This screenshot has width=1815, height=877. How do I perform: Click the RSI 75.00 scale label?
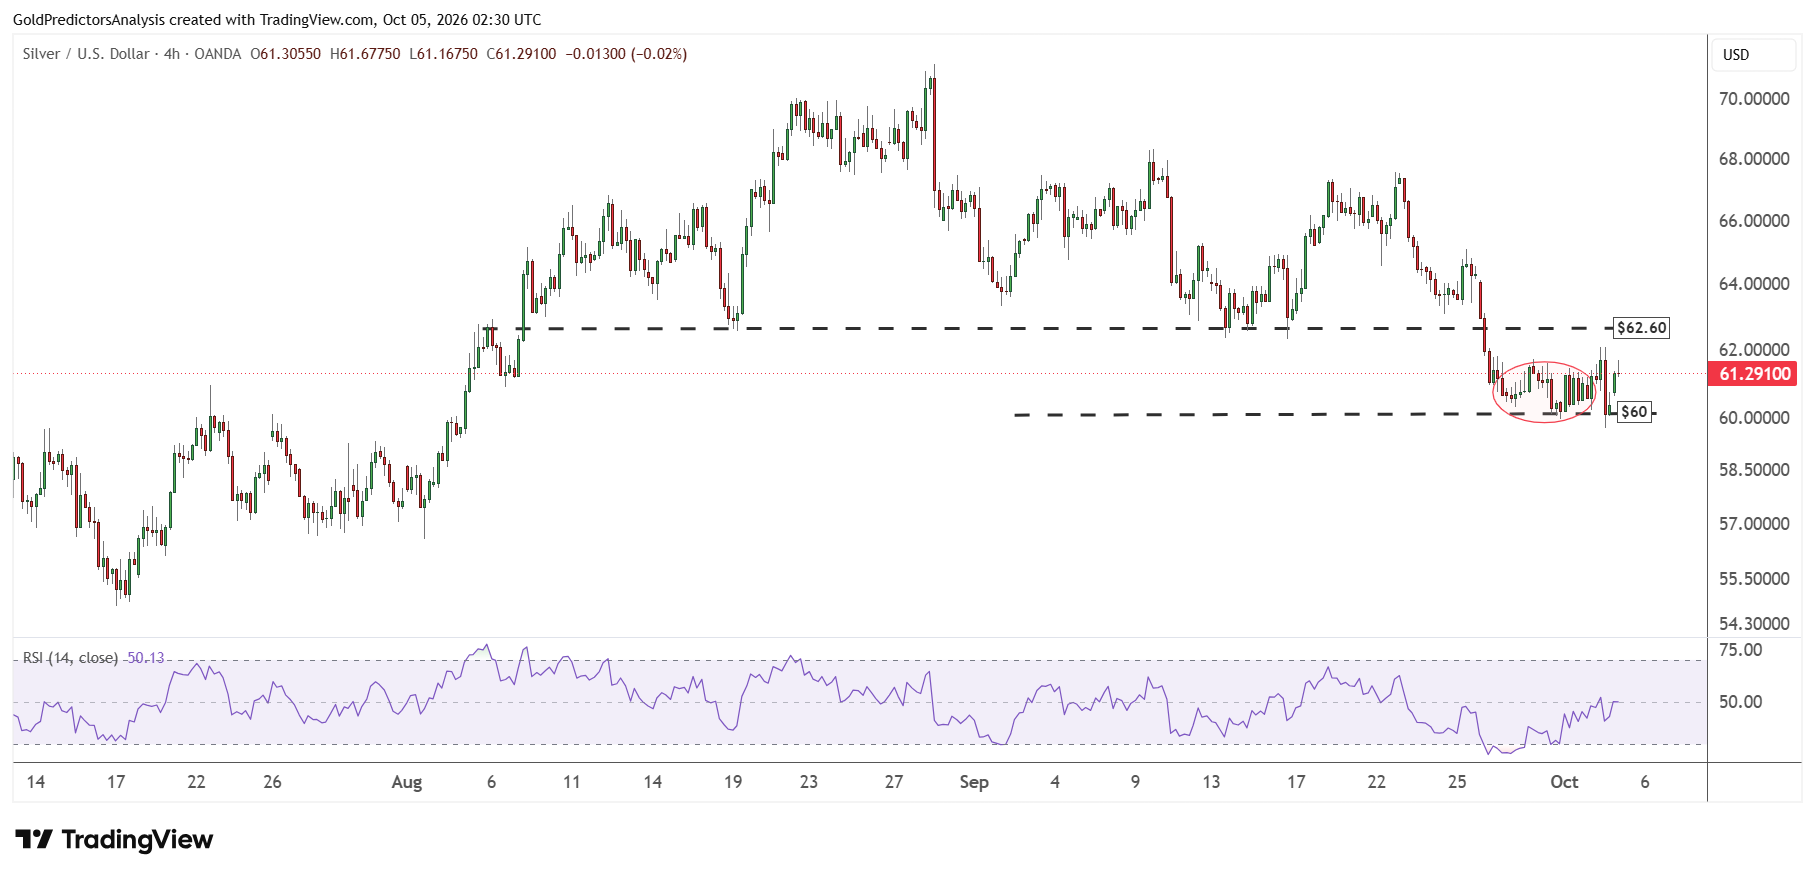click(1740, 650)
